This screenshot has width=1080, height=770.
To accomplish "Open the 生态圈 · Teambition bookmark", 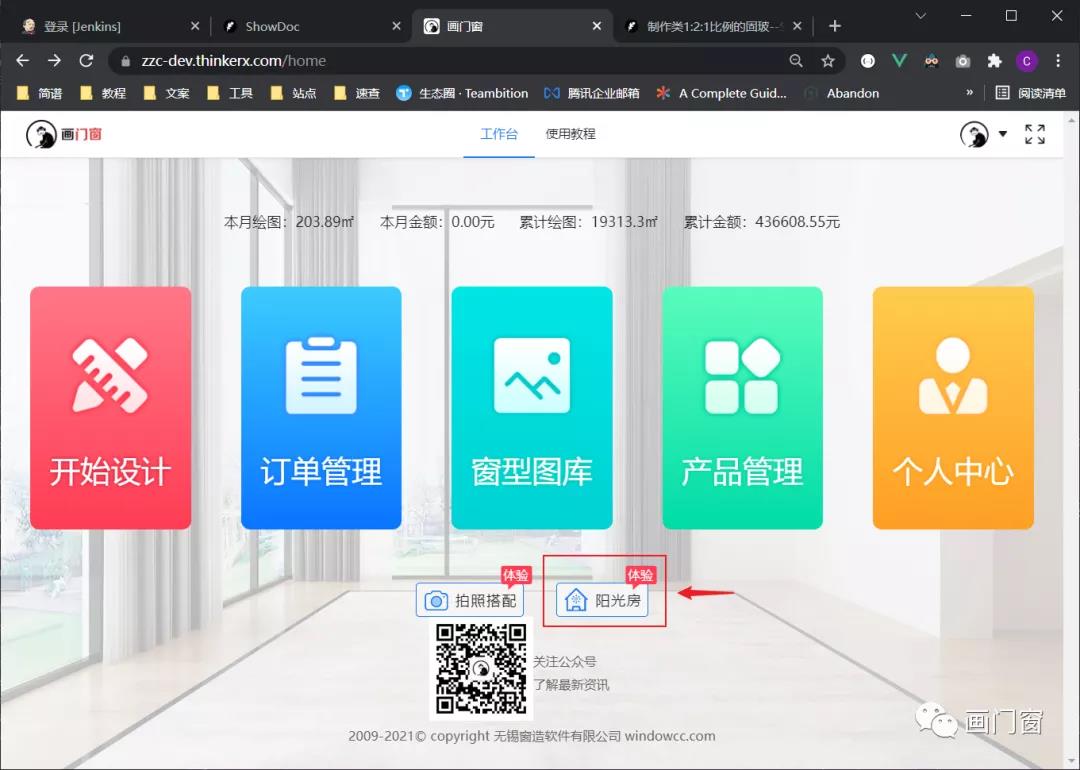I will click(462, 93).
